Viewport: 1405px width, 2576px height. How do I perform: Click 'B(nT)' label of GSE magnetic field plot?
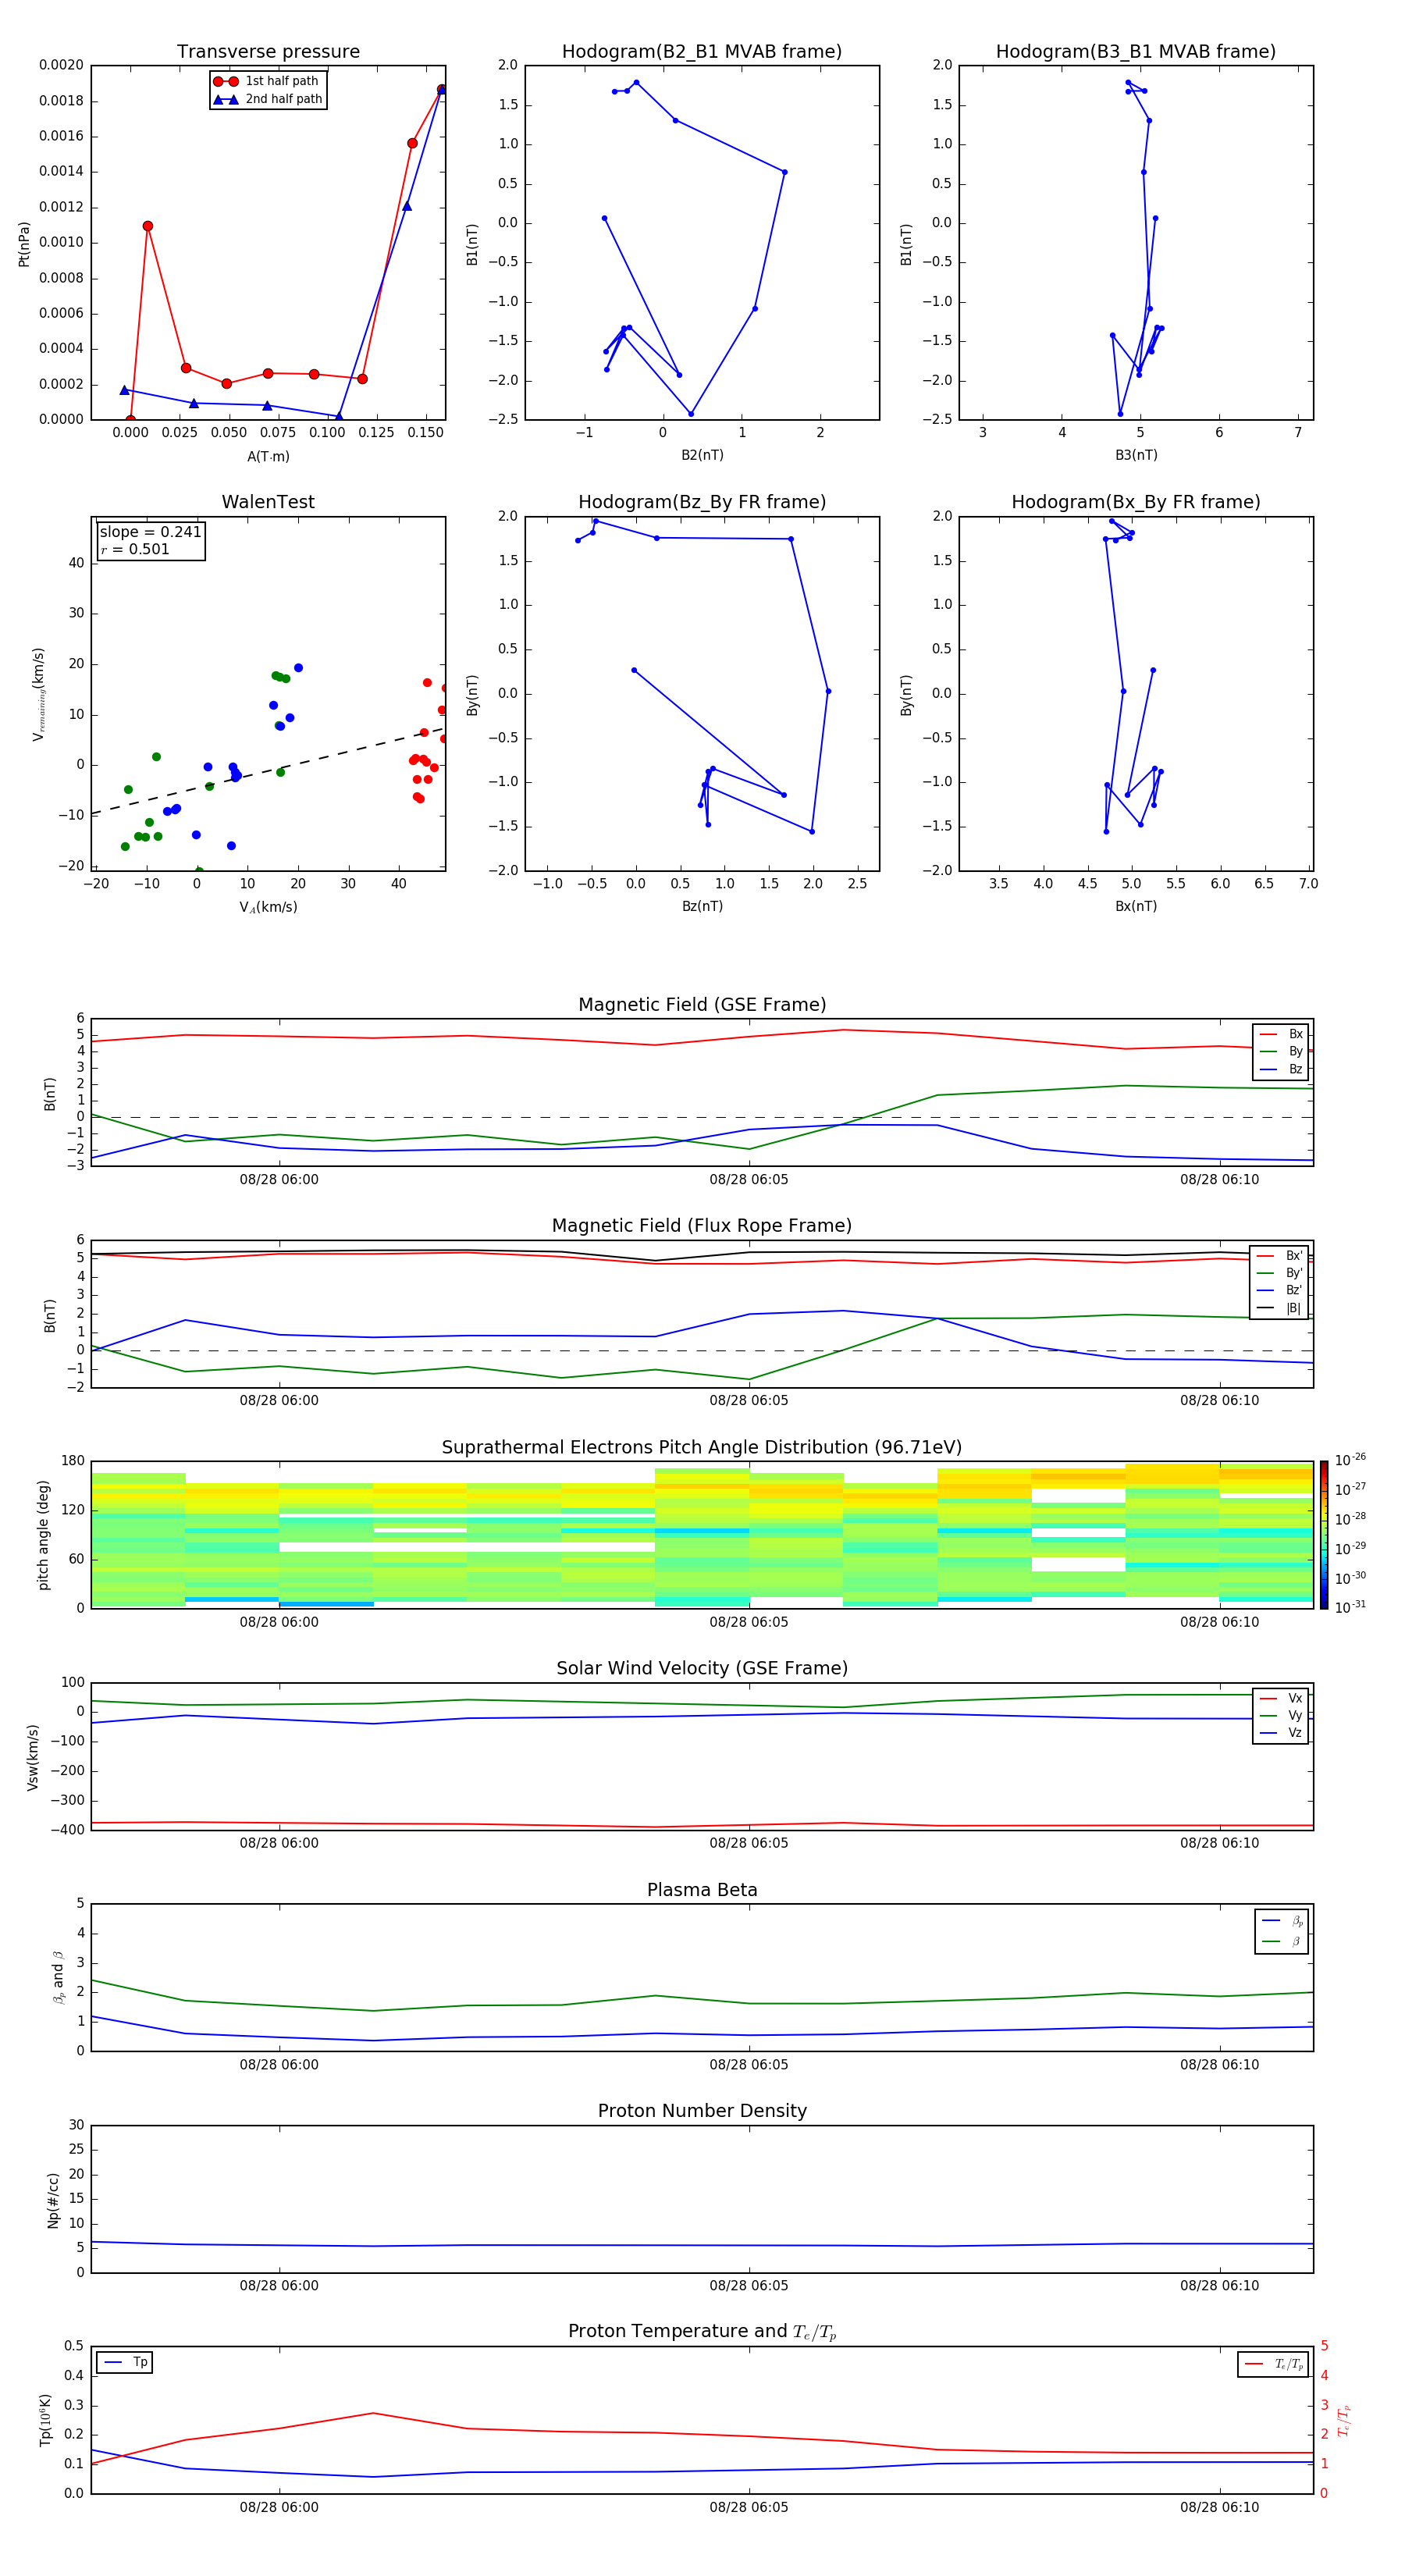tap(50, 1094)
